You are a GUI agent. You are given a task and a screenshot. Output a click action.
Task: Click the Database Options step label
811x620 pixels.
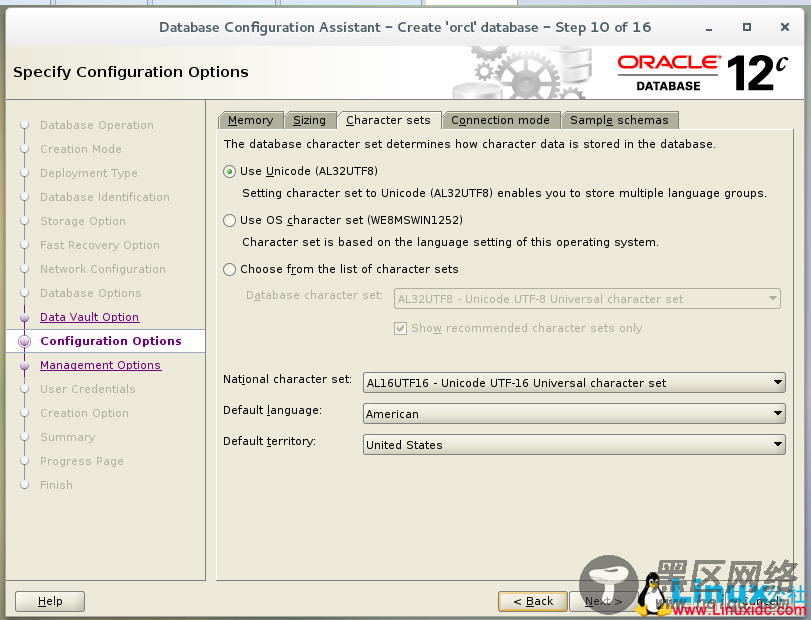[91, 293]
